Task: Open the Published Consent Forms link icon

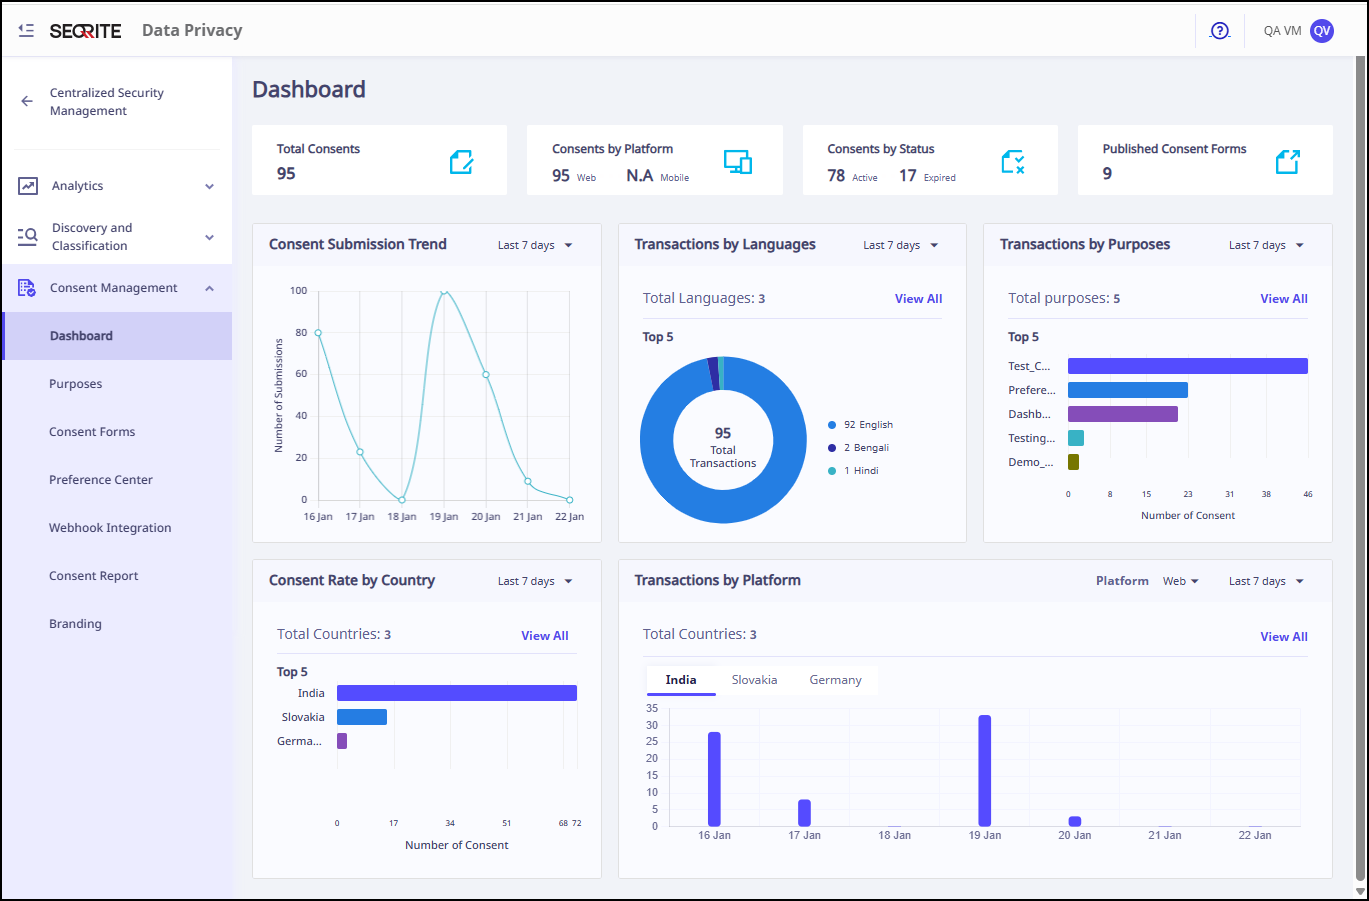Action: click(x=1287, y=162)
